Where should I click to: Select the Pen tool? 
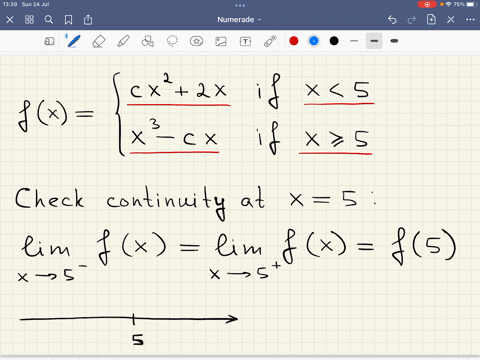point(73,41)
